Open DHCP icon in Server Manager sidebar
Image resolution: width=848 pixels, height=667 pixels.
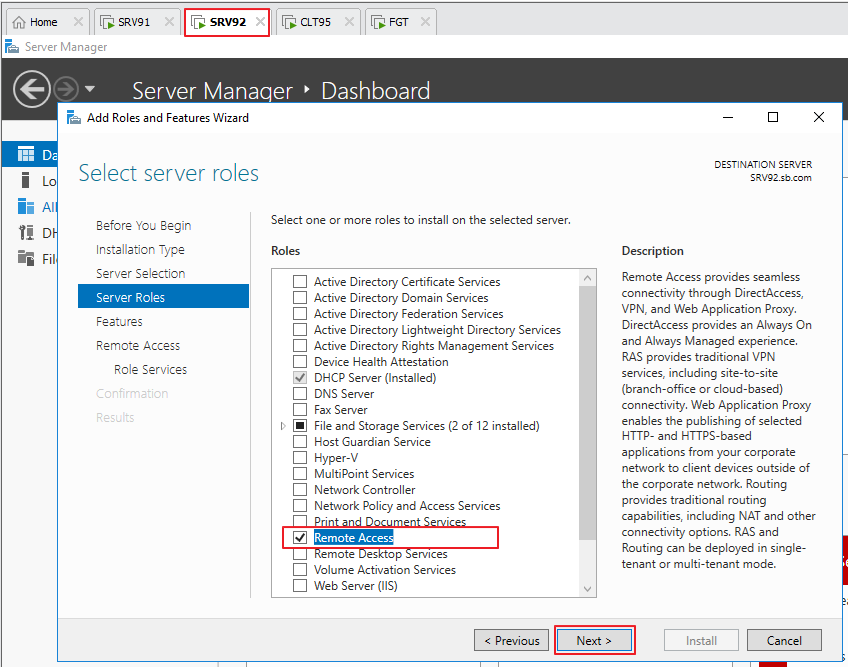[25, 233]
